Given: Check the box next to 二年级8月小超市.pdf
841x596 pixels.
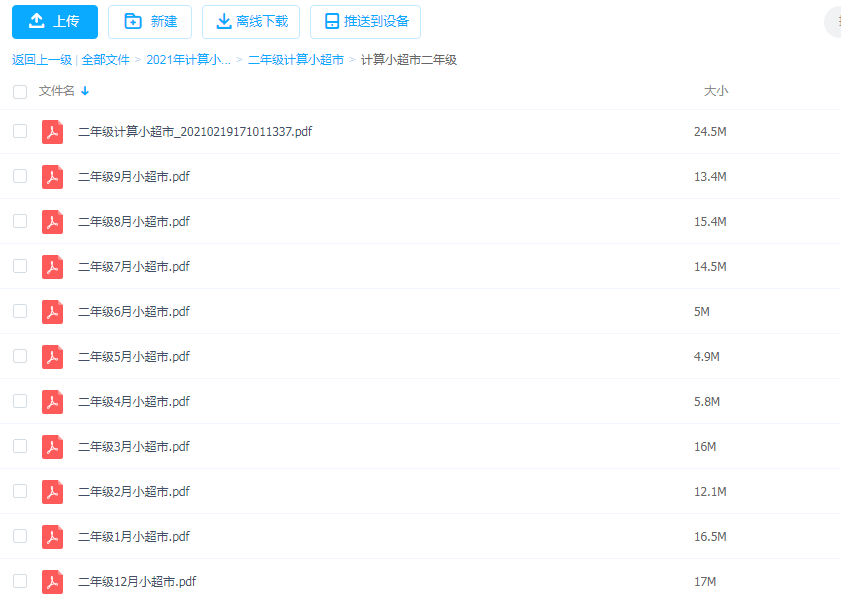Looking at the screenshot, I should point(20,221).
